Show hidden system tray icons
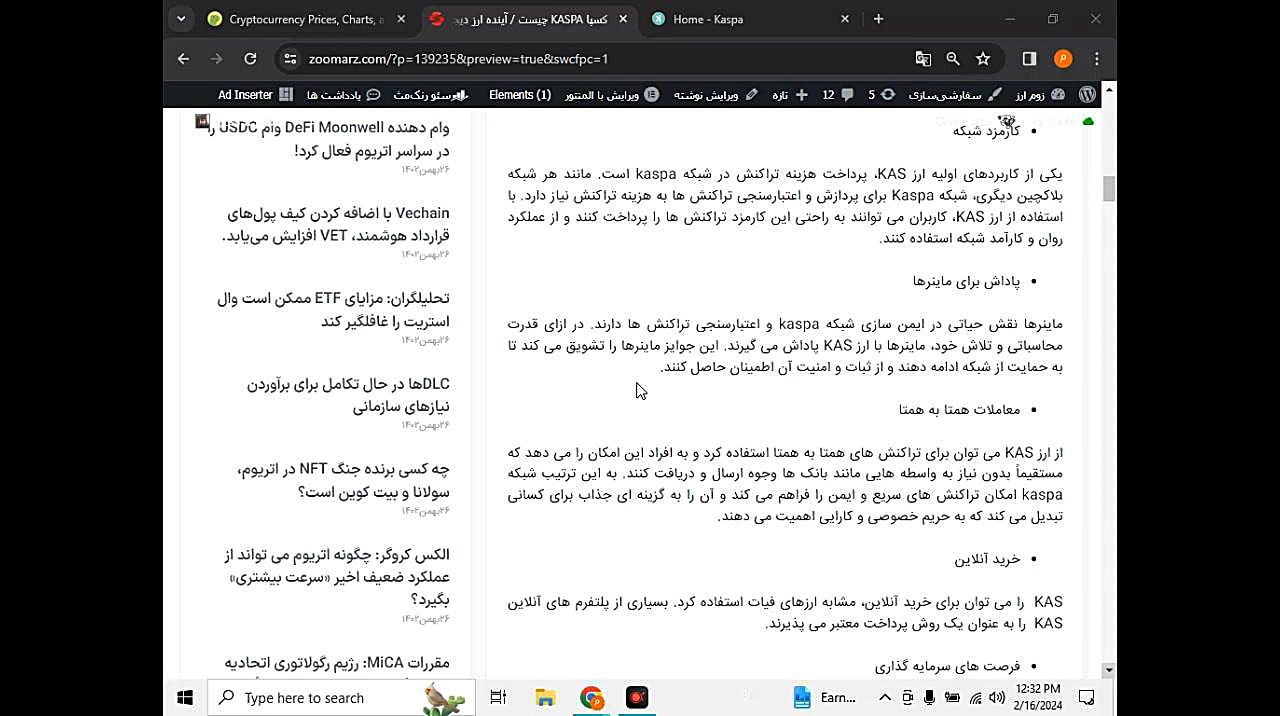1280x716 pixels. coord(886,697)
